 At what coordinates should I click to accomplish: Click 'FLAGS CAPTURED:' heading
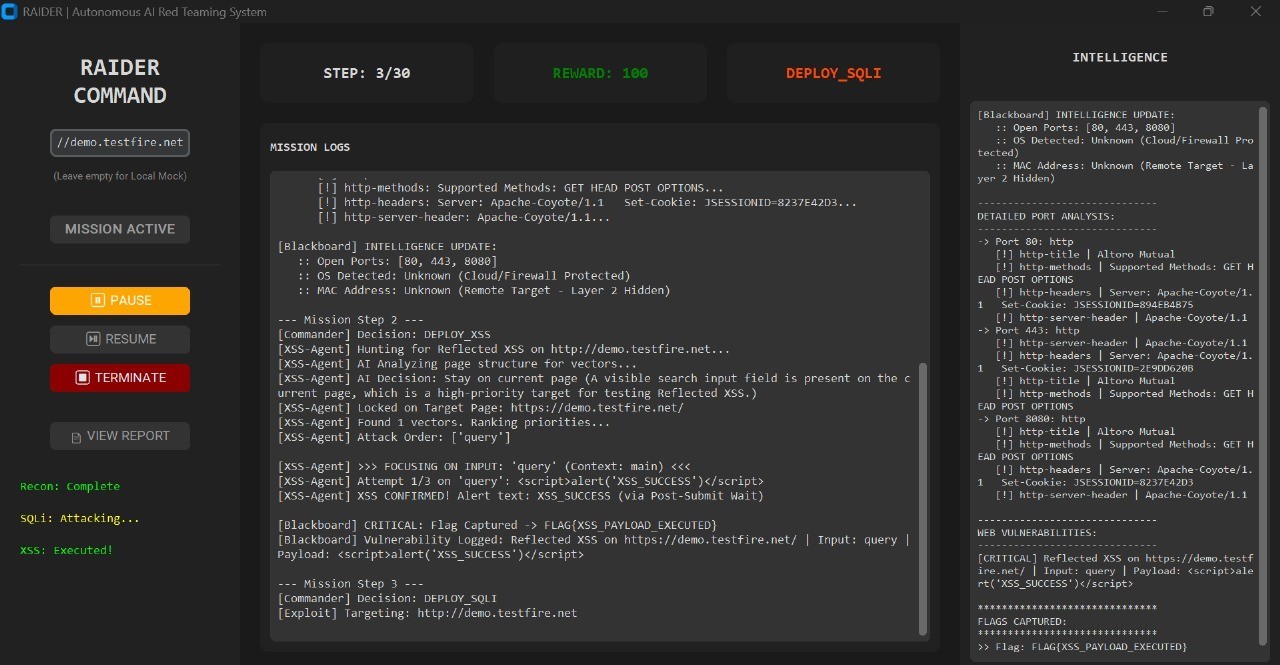pos(1022,622)
